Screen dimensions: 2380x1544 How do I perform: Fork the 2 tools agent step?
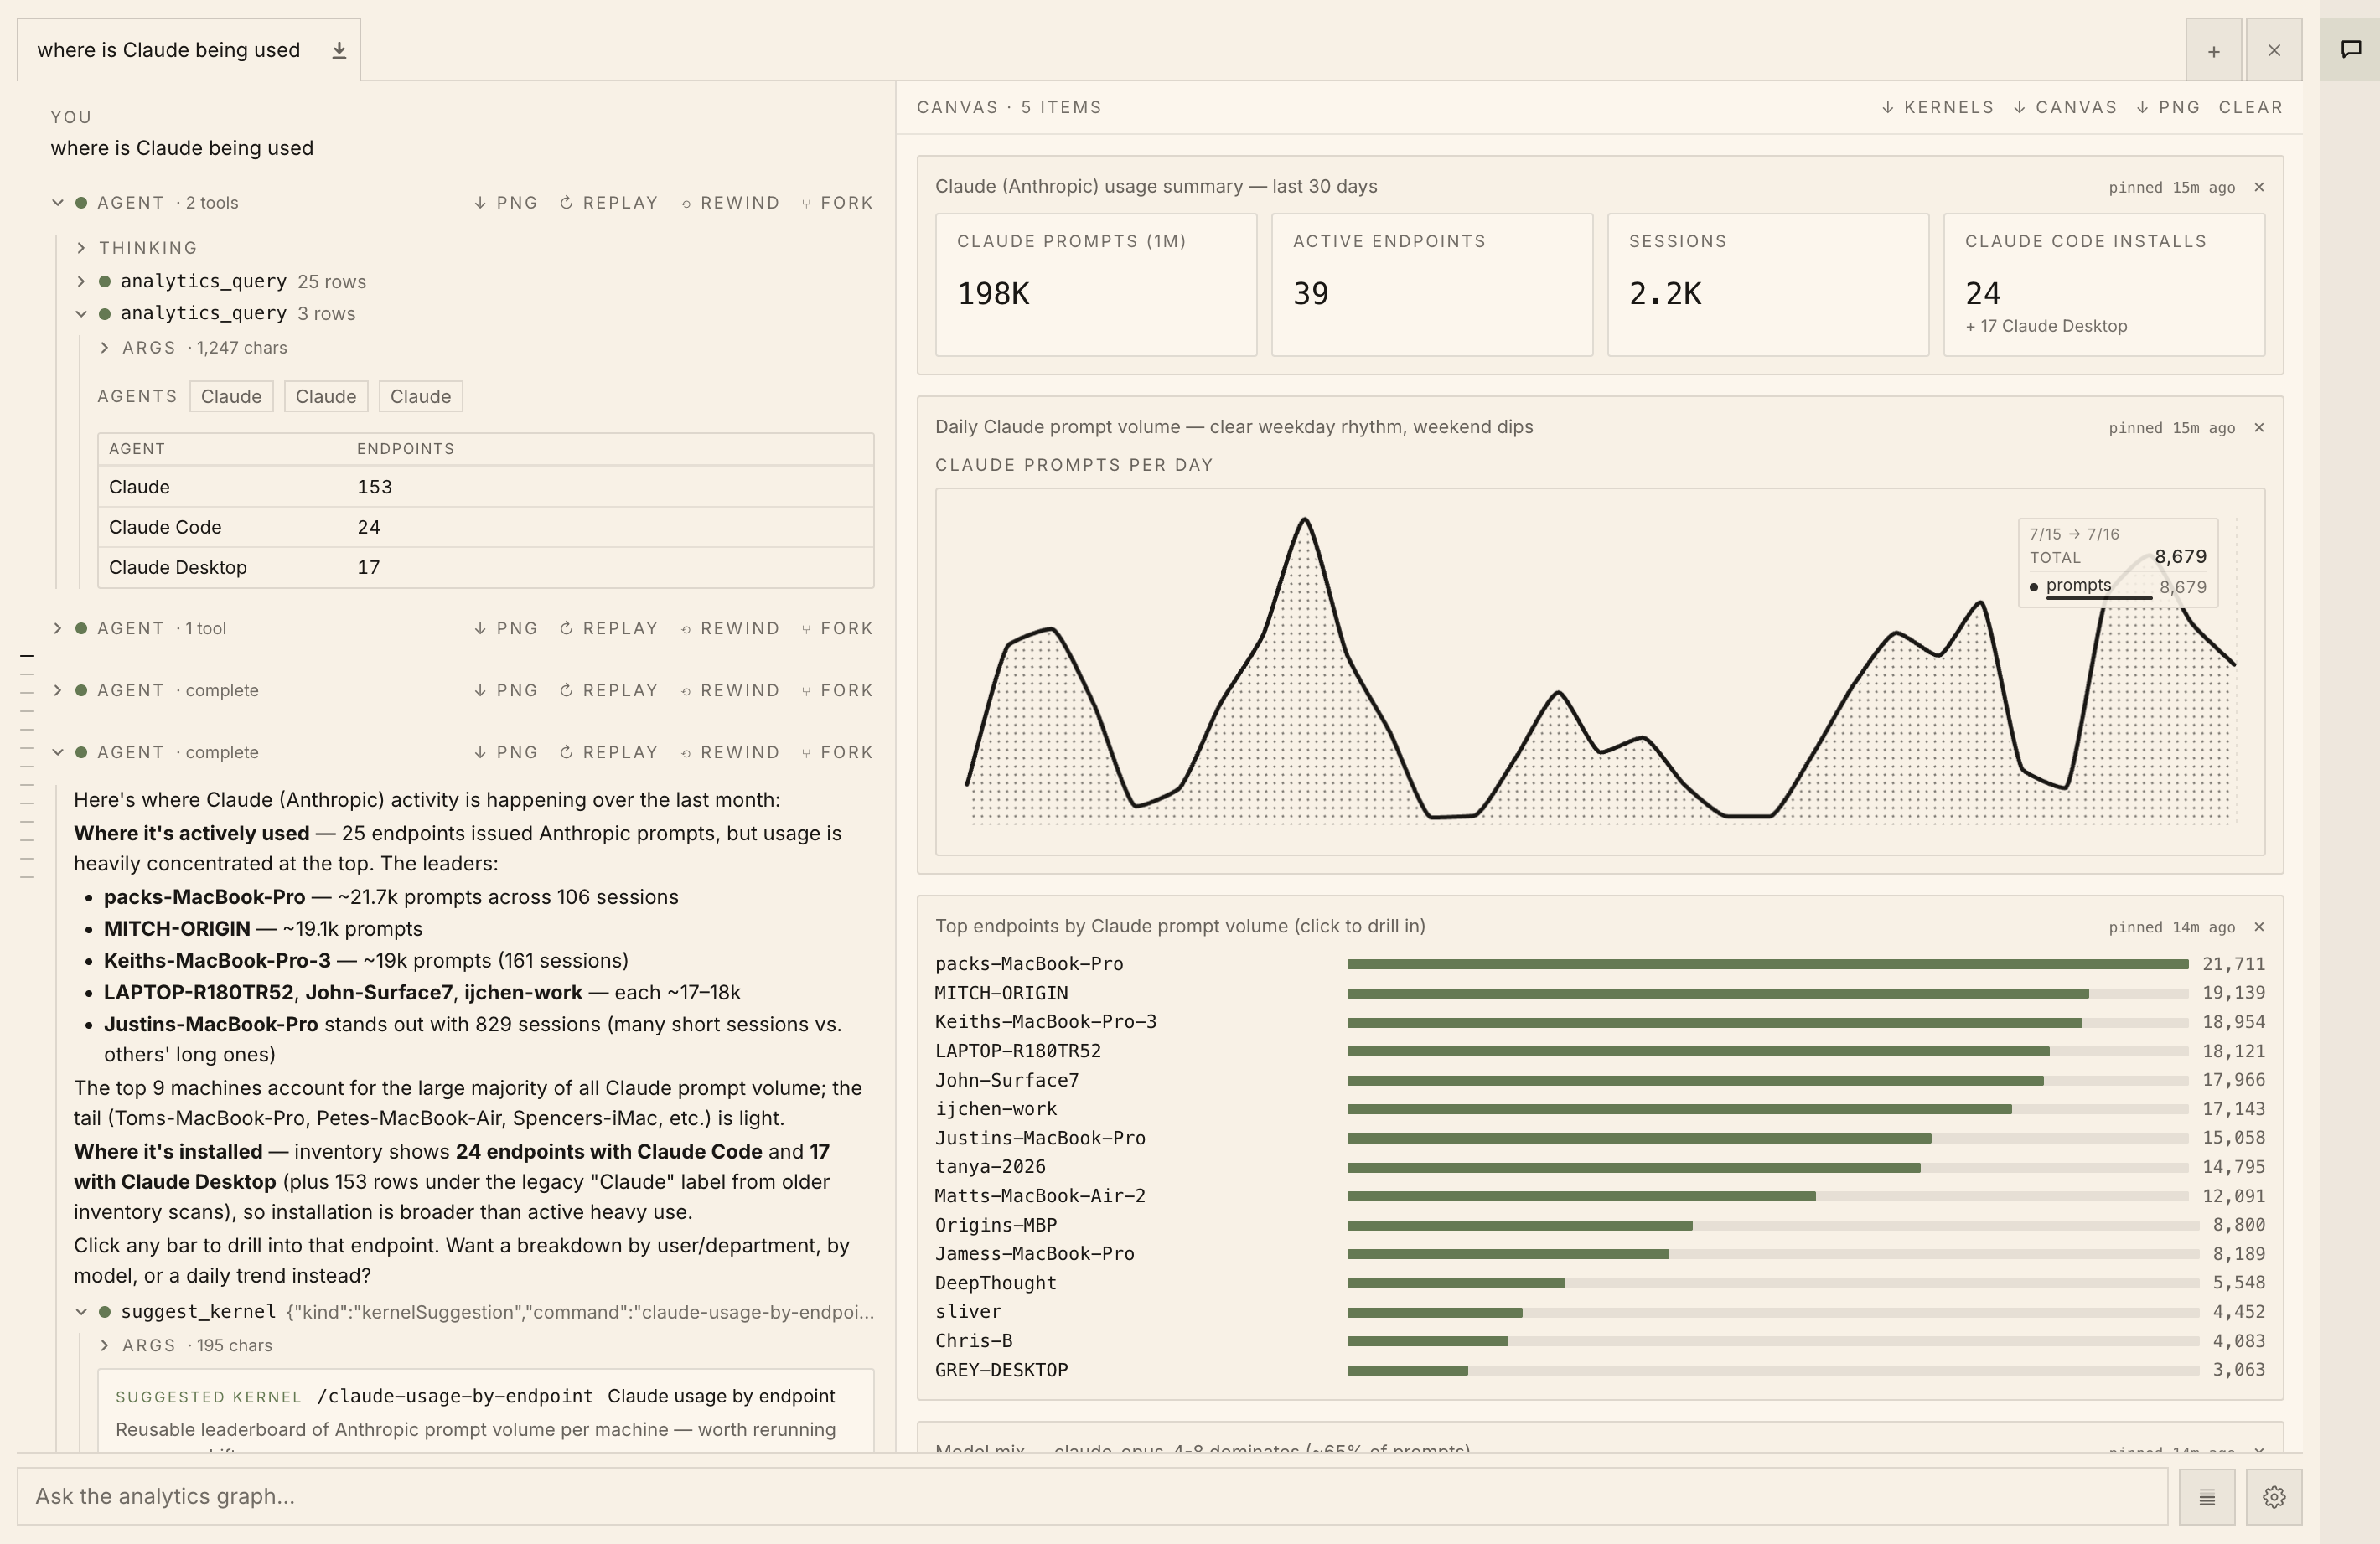pyautogui.click(x=837, y=202)
